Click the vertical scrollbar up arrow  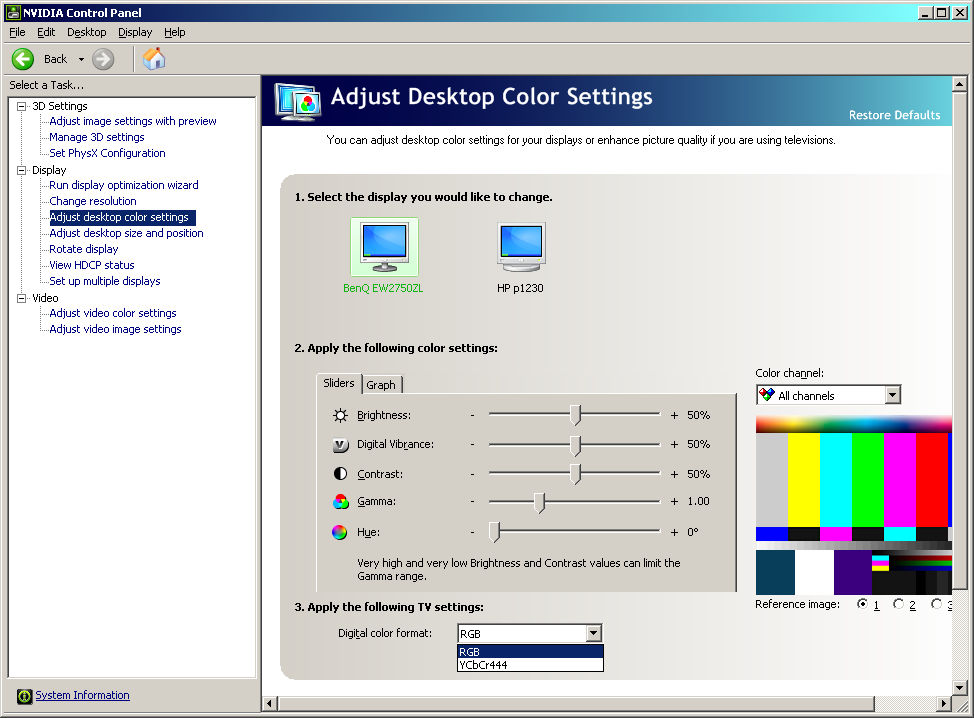[960, 84]
